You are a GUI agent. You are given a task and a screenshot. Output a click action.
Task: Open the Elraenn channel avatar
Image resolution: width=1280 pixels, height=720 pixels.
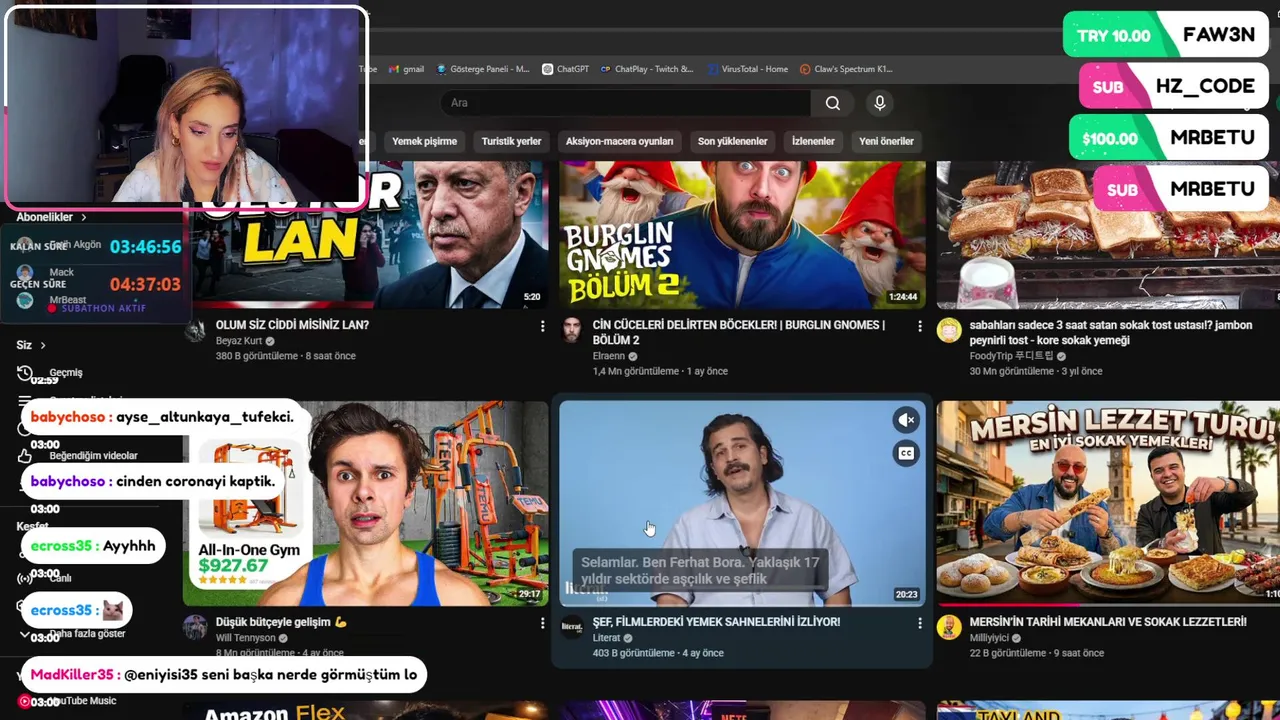572,331
